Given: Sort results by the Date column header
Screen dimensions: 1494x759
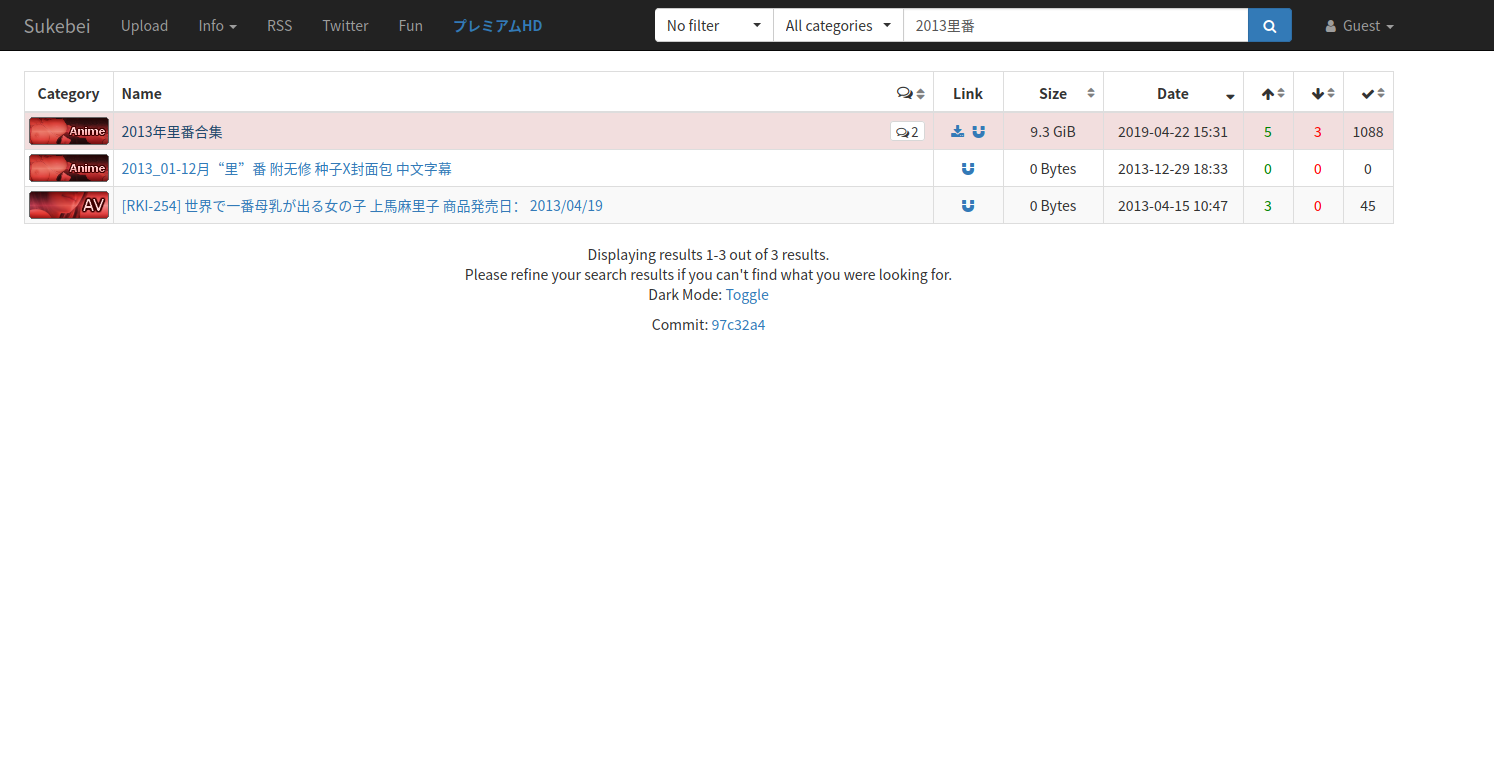Looking at the screenshot, I should click(1173, 93).
